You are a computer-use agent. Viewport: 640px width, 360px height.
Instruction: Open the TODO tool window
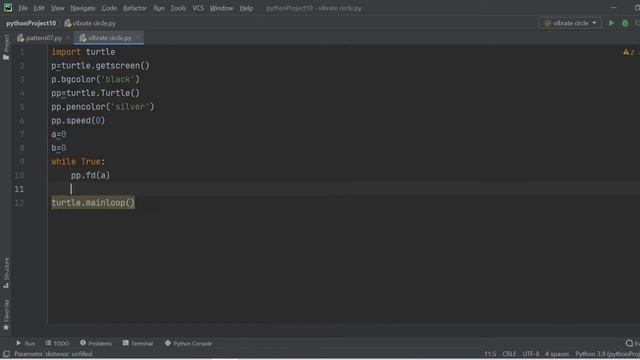[x=57, y=343]
